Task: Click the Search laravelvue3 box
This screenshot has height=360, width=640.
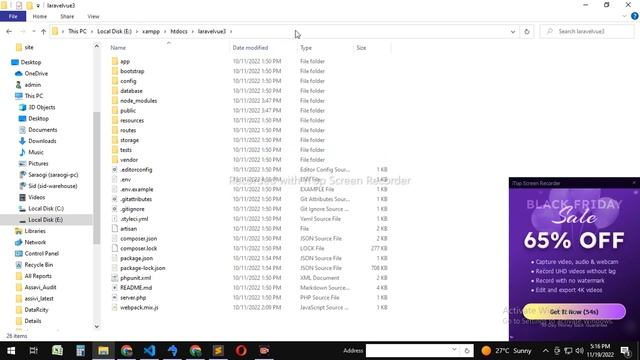Action: coord(587,31)
